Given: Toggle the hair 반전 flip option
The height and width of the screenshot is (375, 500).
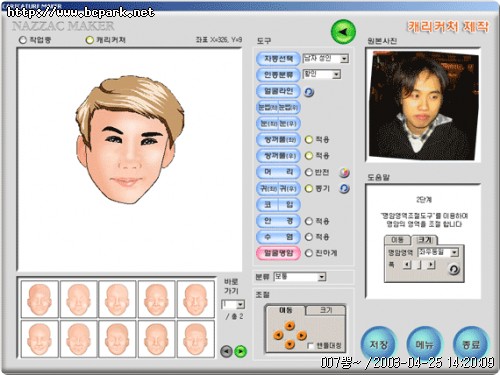Looking at the screenshot, I should tap(309, 172).
